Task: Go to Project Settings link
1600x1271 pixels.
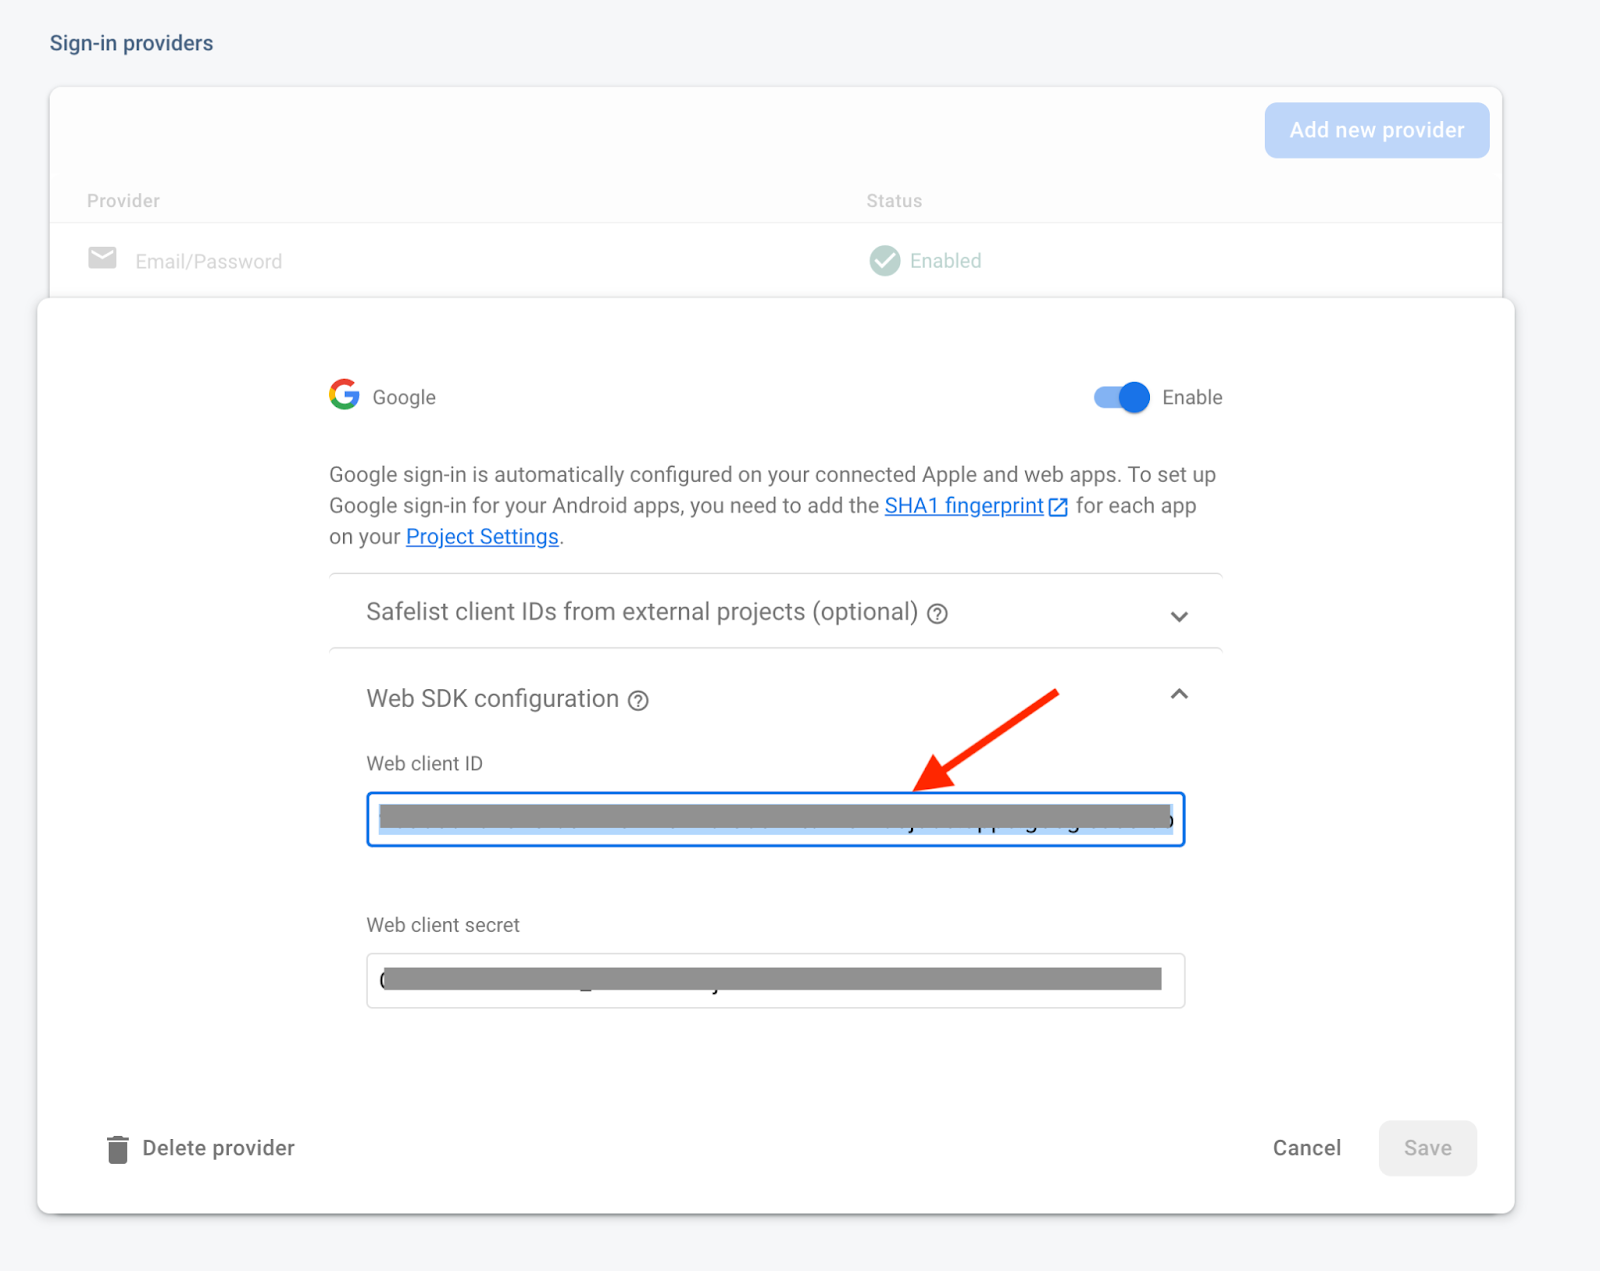Action: (482, 537)
